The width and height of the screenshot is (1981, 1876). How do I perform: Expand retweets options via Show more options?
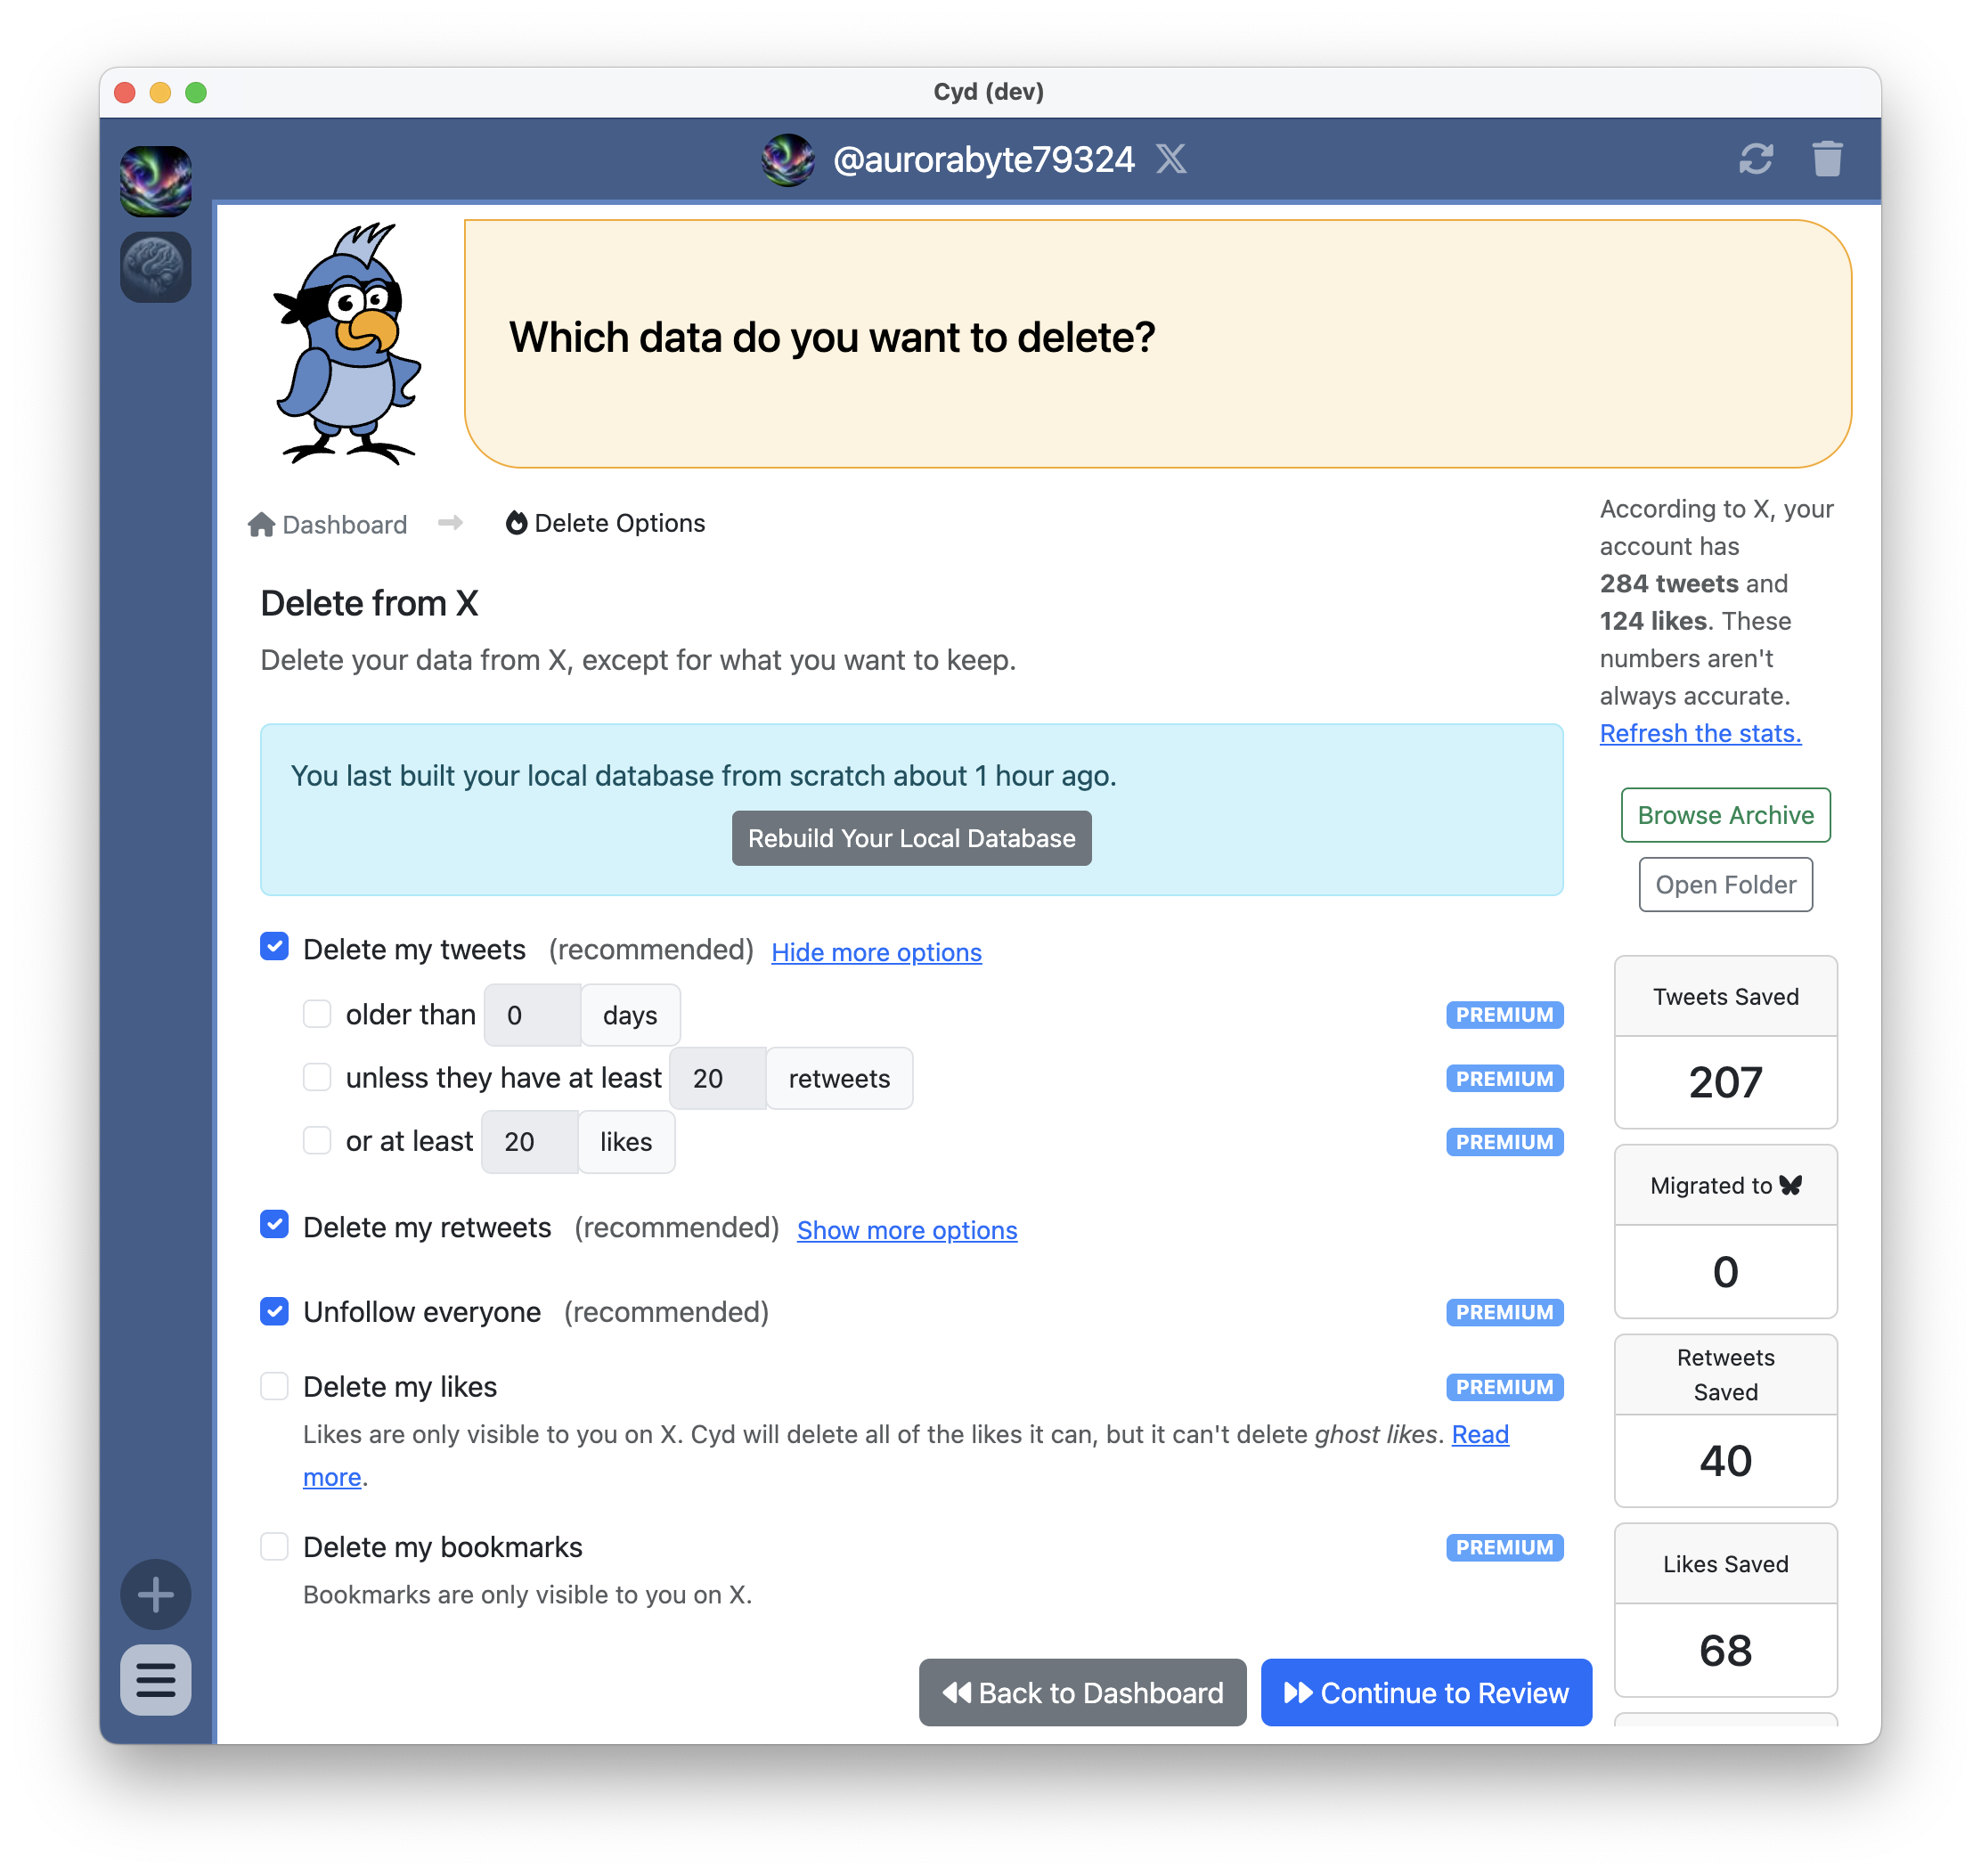(x=906, y=1230)
